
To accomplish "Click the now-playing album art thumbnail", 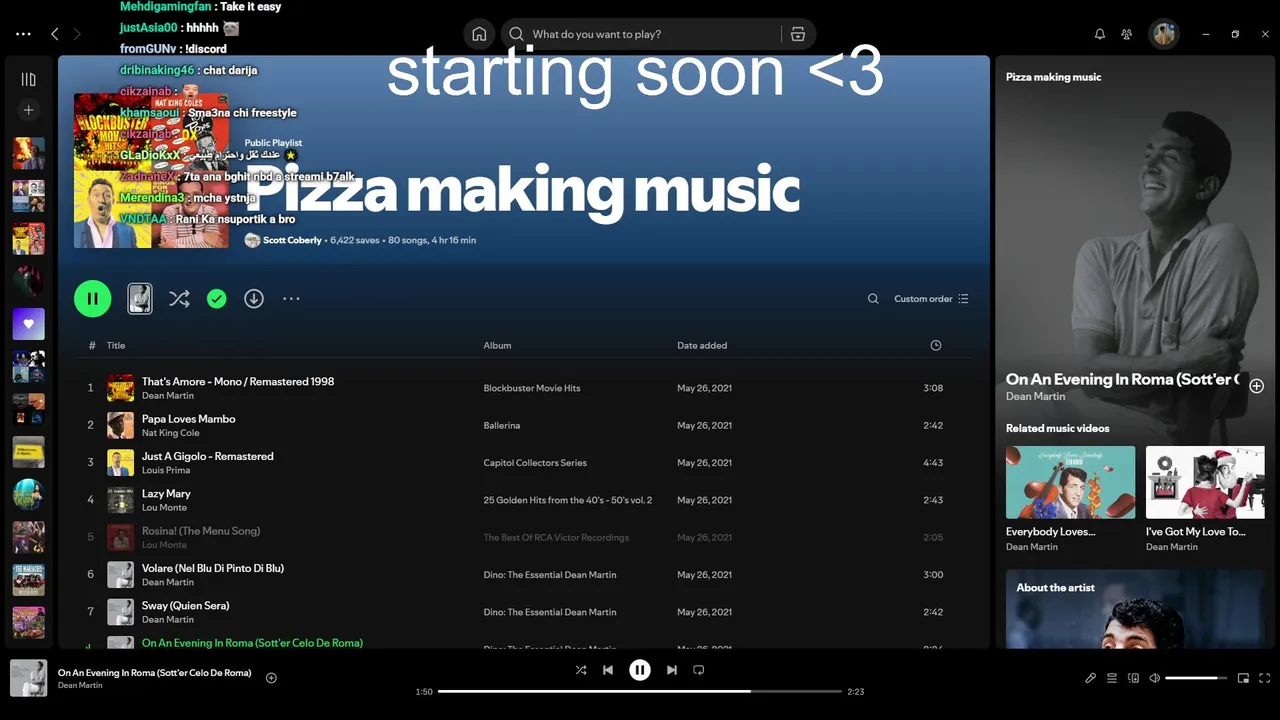I will coord(29,678).
